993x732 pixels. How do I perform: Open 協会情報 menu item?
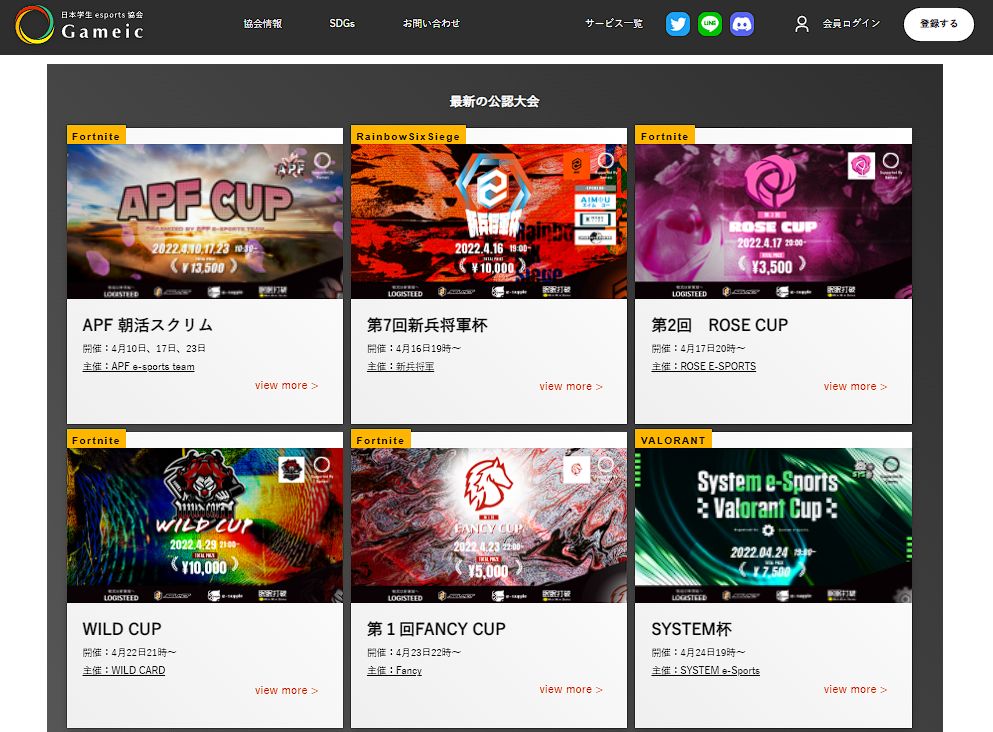click(263, 23)
